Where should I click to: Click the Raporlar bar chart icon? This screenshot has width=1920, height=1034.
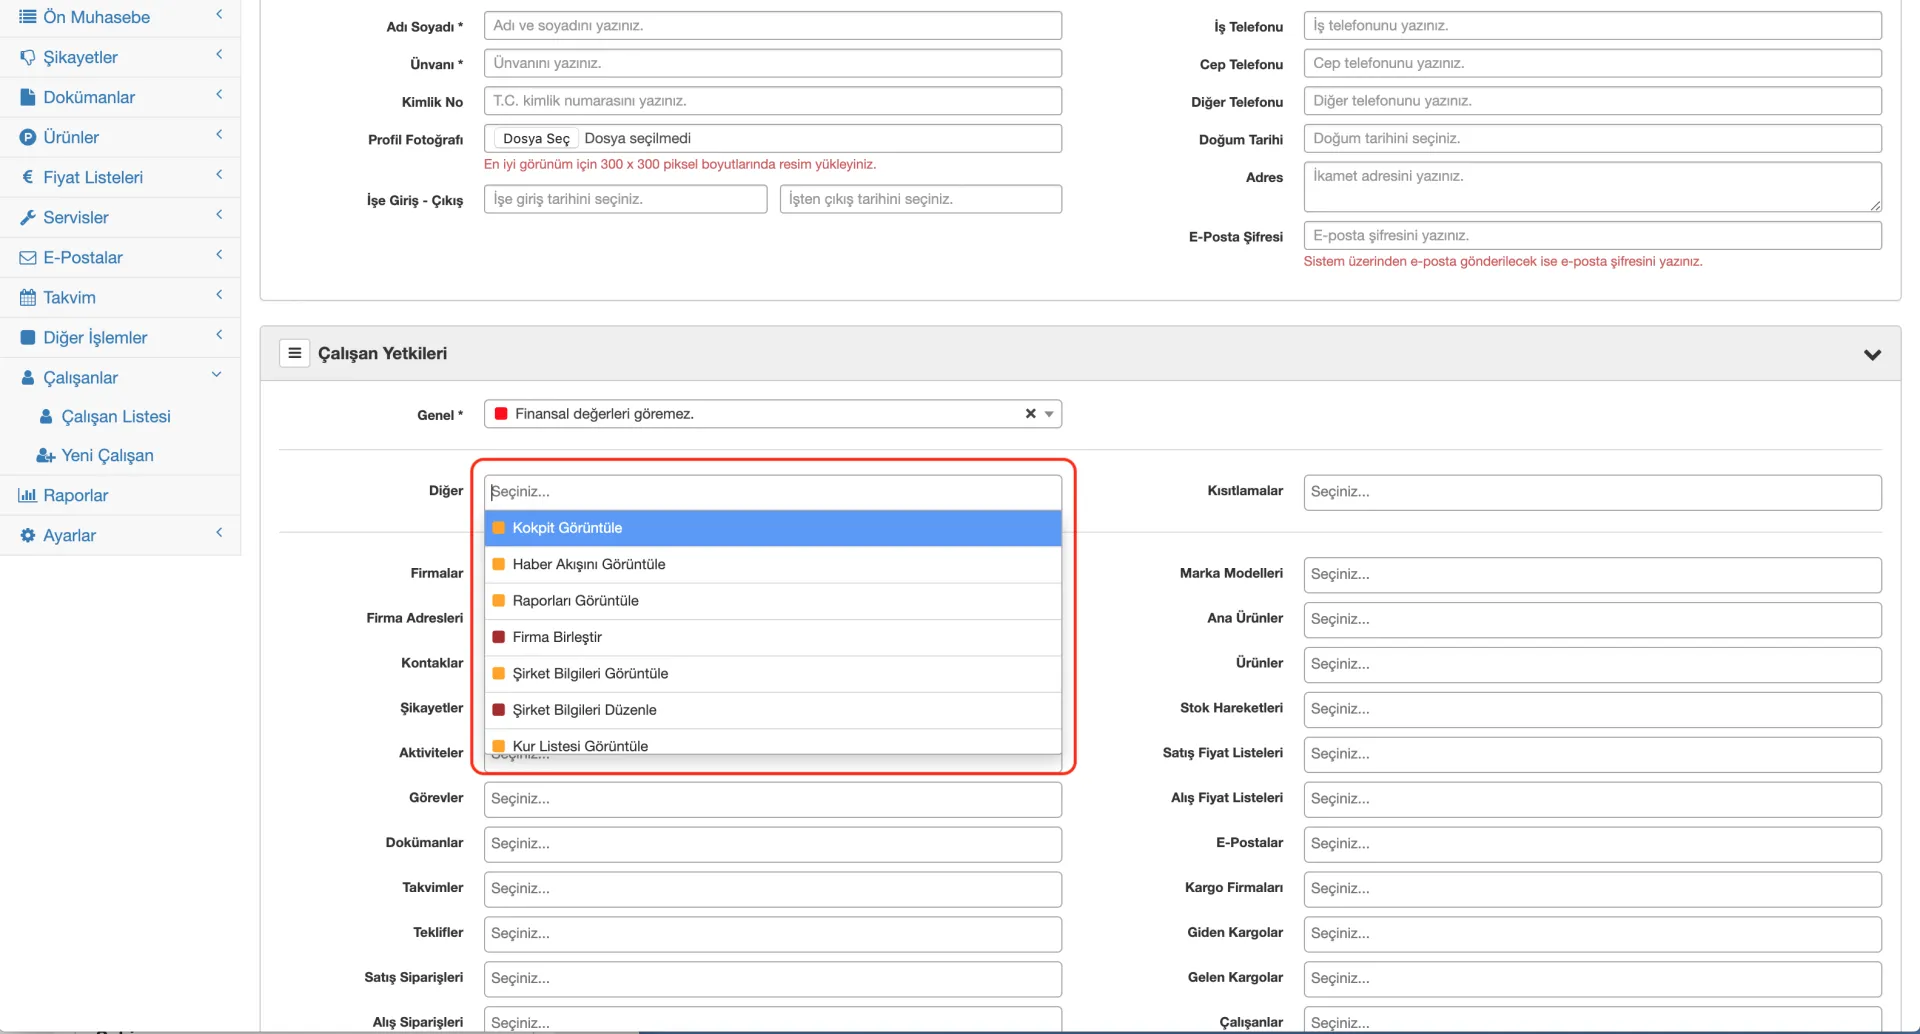point(28,495)
